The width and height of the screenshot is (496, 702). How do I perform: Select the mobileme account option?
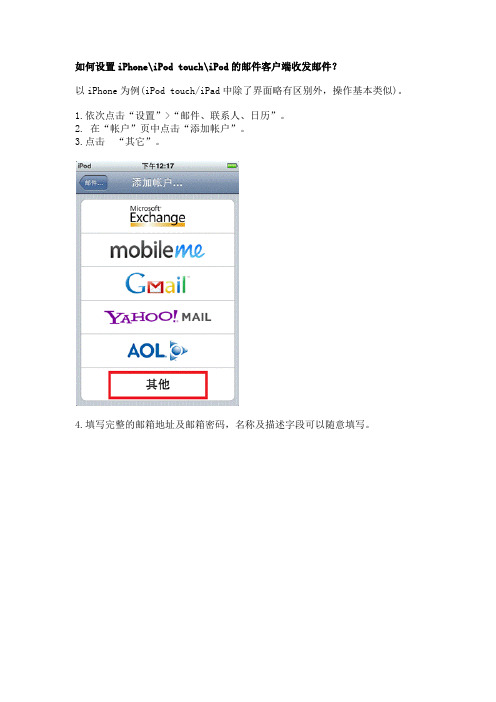click(157, 250)
